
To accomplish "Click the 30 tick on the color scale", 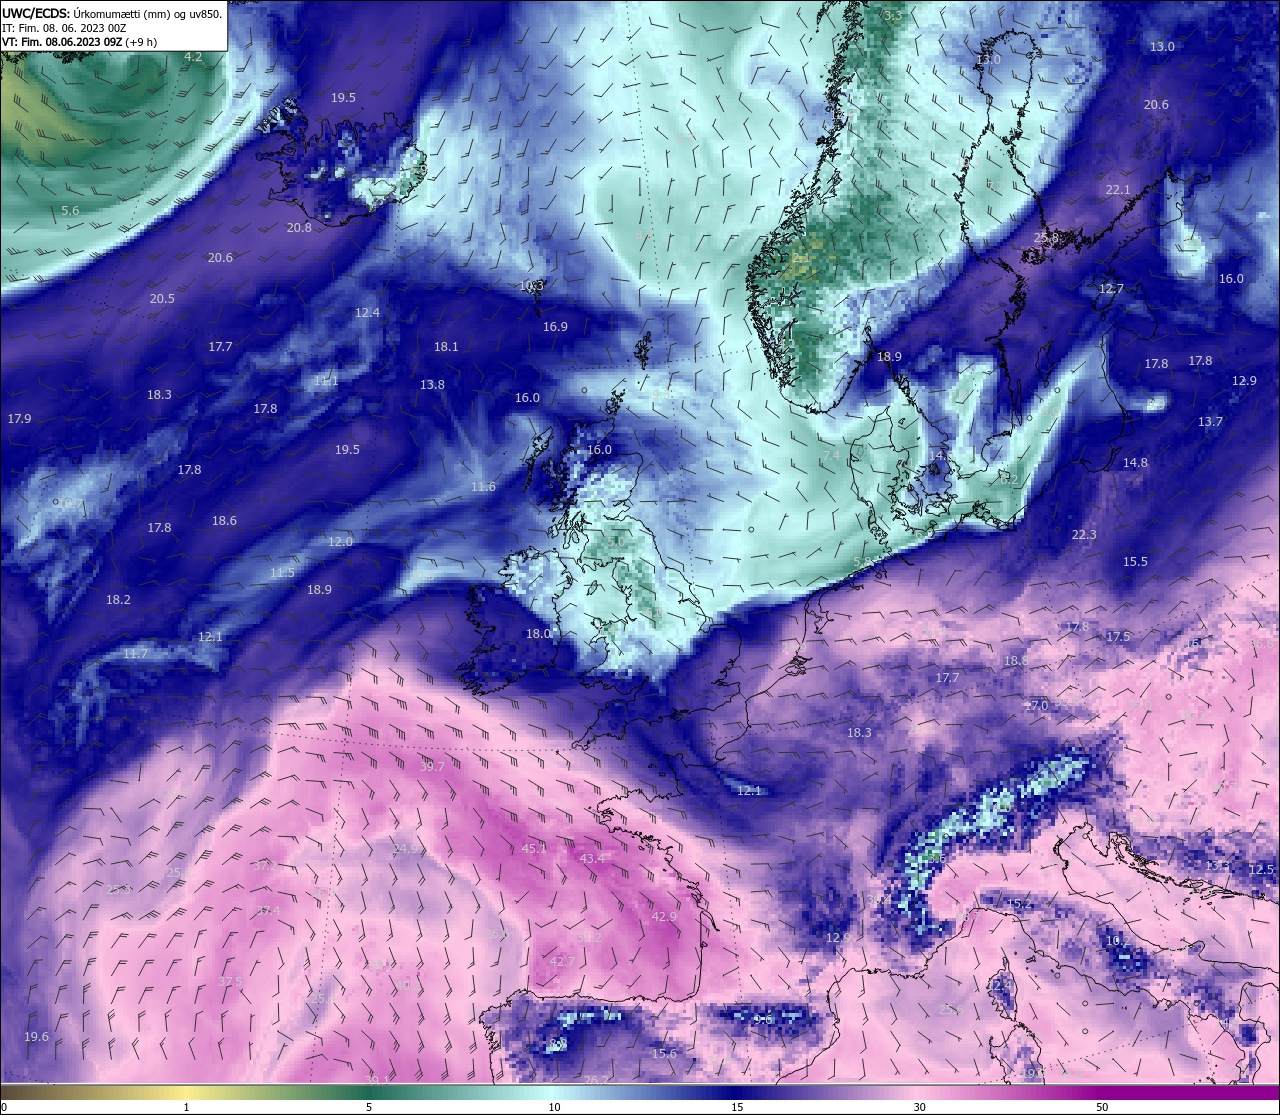I will [x=919, y=1107].
